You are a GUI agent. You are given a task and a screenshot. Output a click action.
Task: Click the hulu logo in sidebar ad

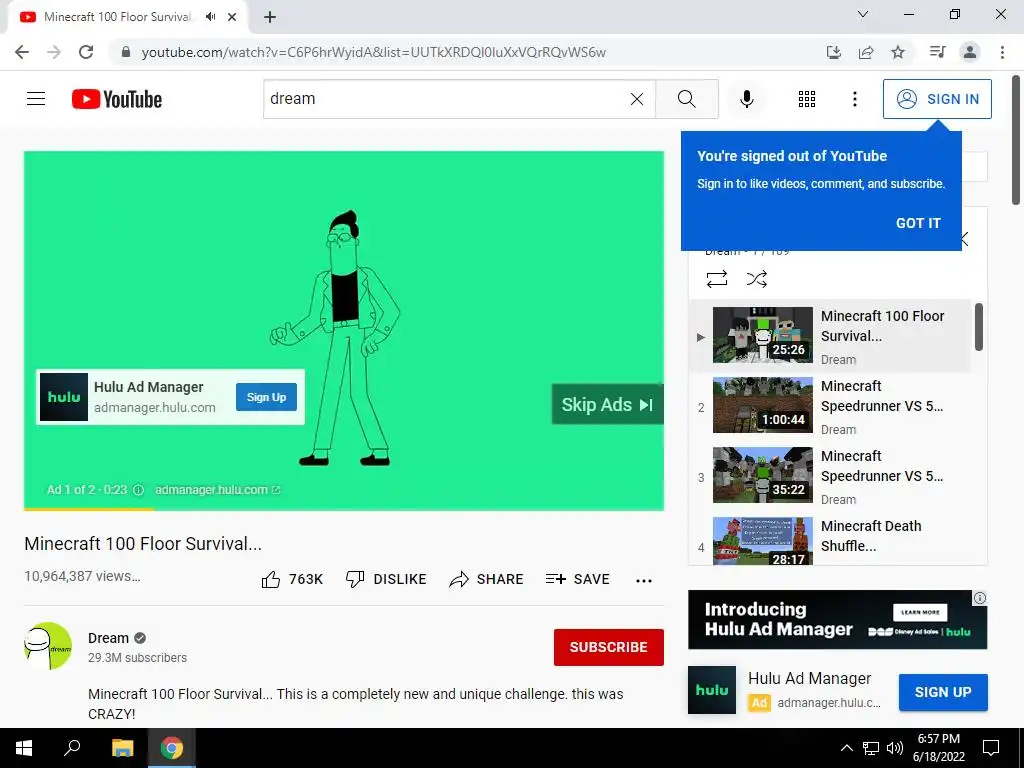pos(712,690)
